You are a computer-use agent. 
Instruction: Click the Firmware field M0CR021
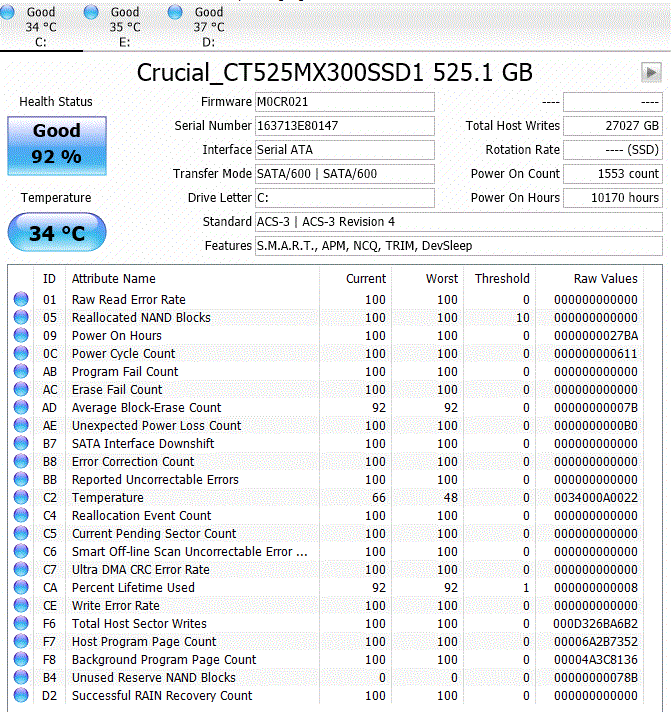(x=345, y=102)
